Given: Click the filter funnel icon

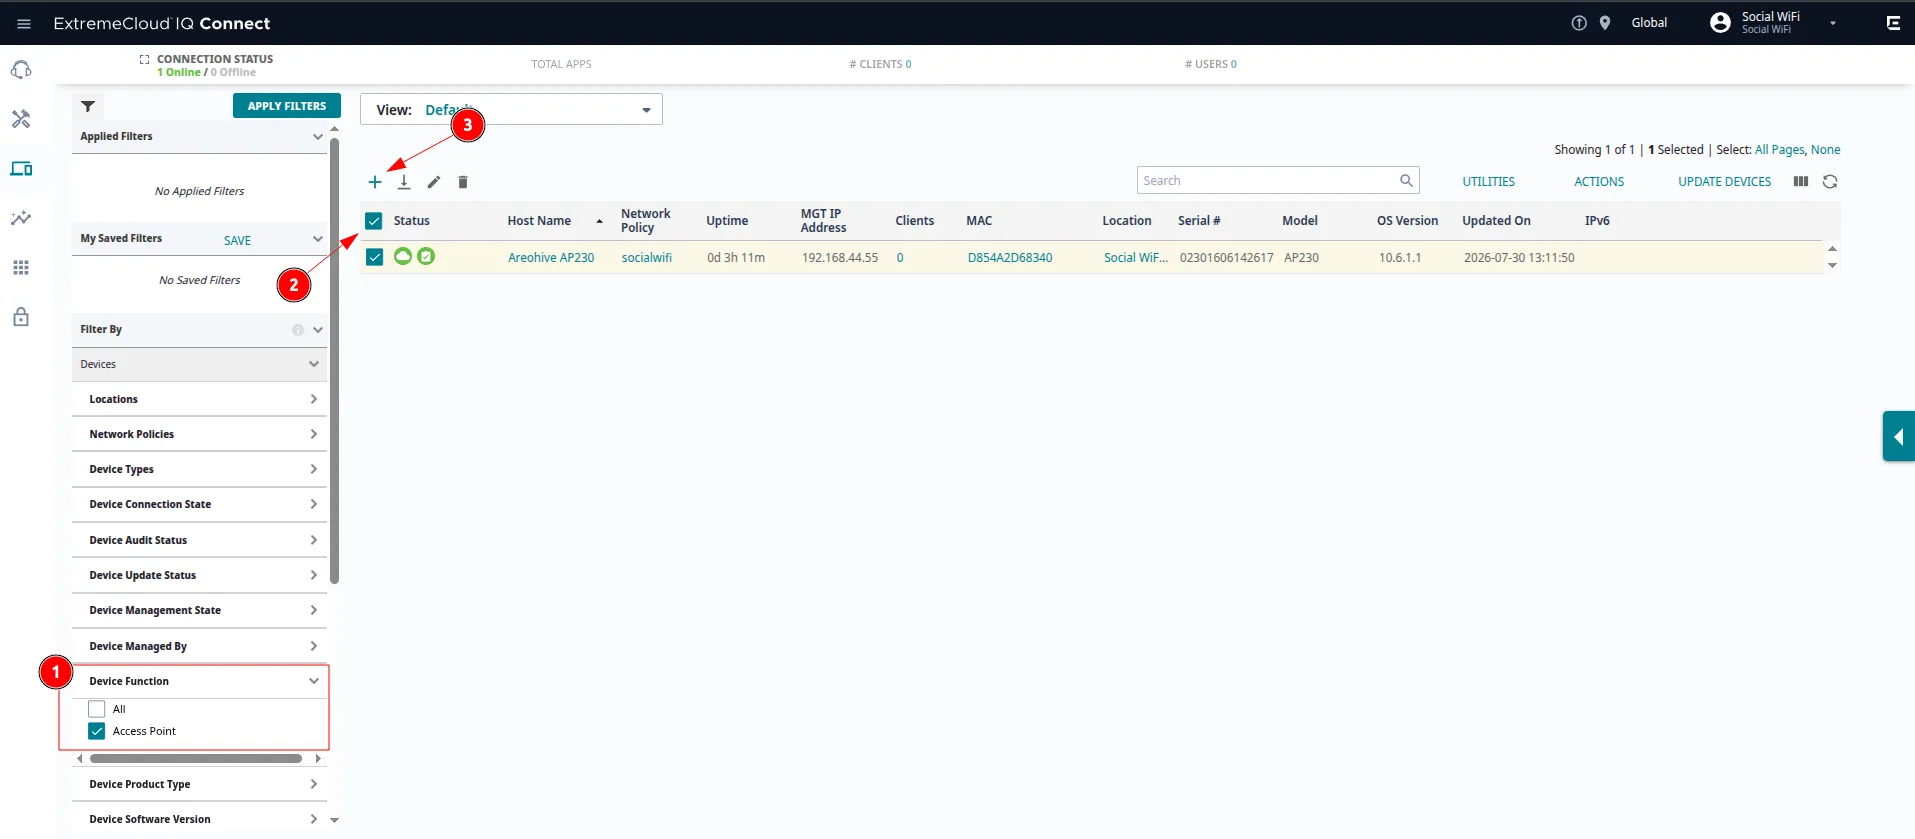Looking at the screenshot, I should (88, 106).
